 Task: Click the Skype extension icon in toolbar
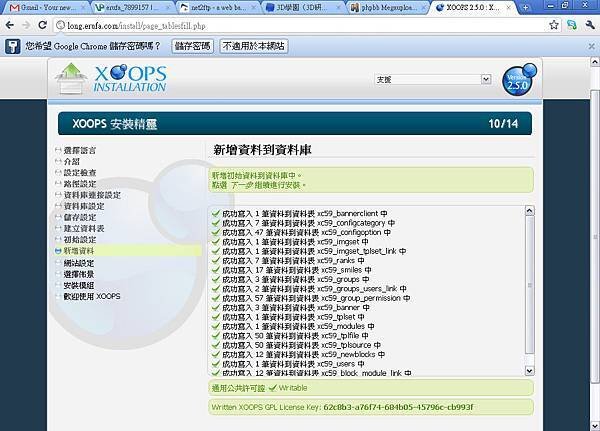(572, 25)
